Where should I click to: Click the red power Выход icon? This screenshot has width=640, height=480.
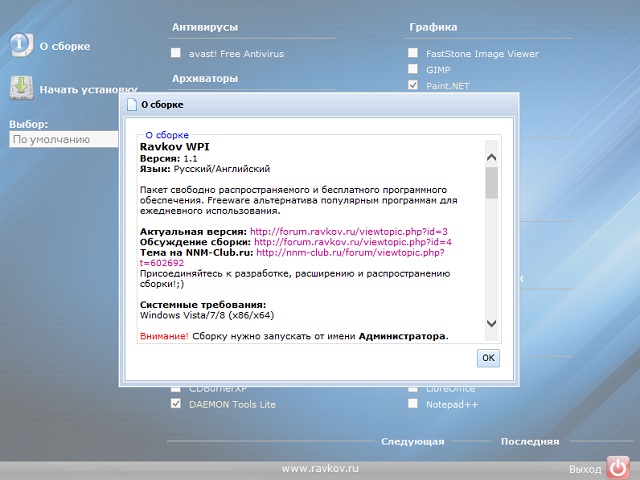pos(618,468)
